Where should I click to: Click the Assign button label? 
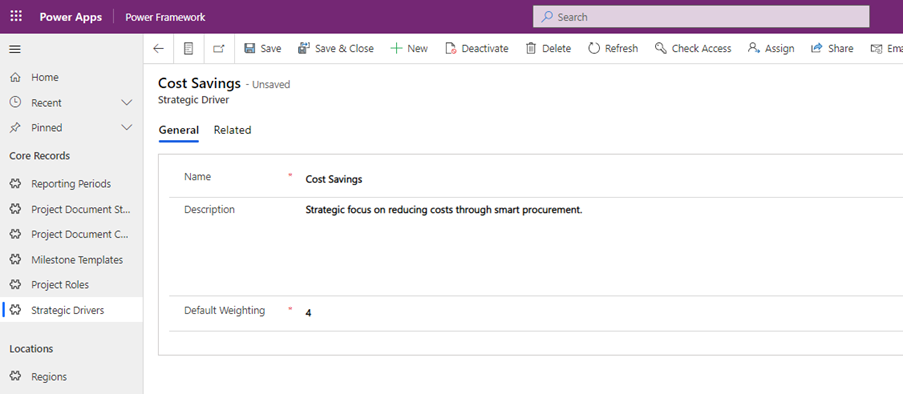[780, 49]
